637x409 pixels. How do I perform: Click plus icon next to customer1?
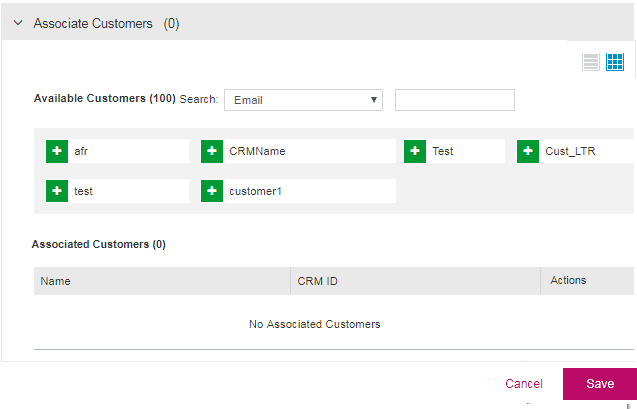click(212, 191)
